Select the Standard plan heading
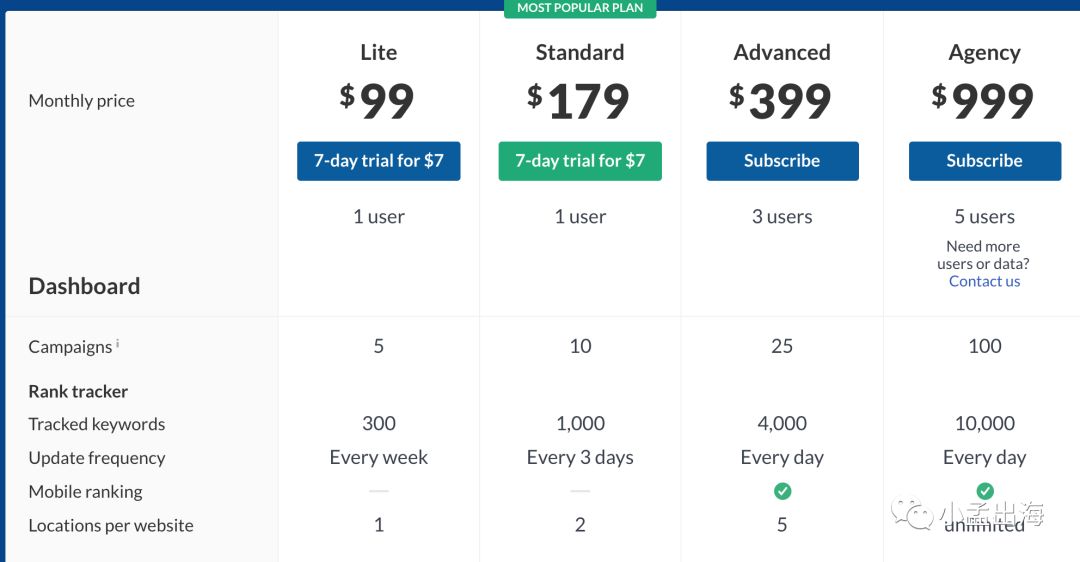The height and width of the screenshot is (562, 1080). click(580, 53)
